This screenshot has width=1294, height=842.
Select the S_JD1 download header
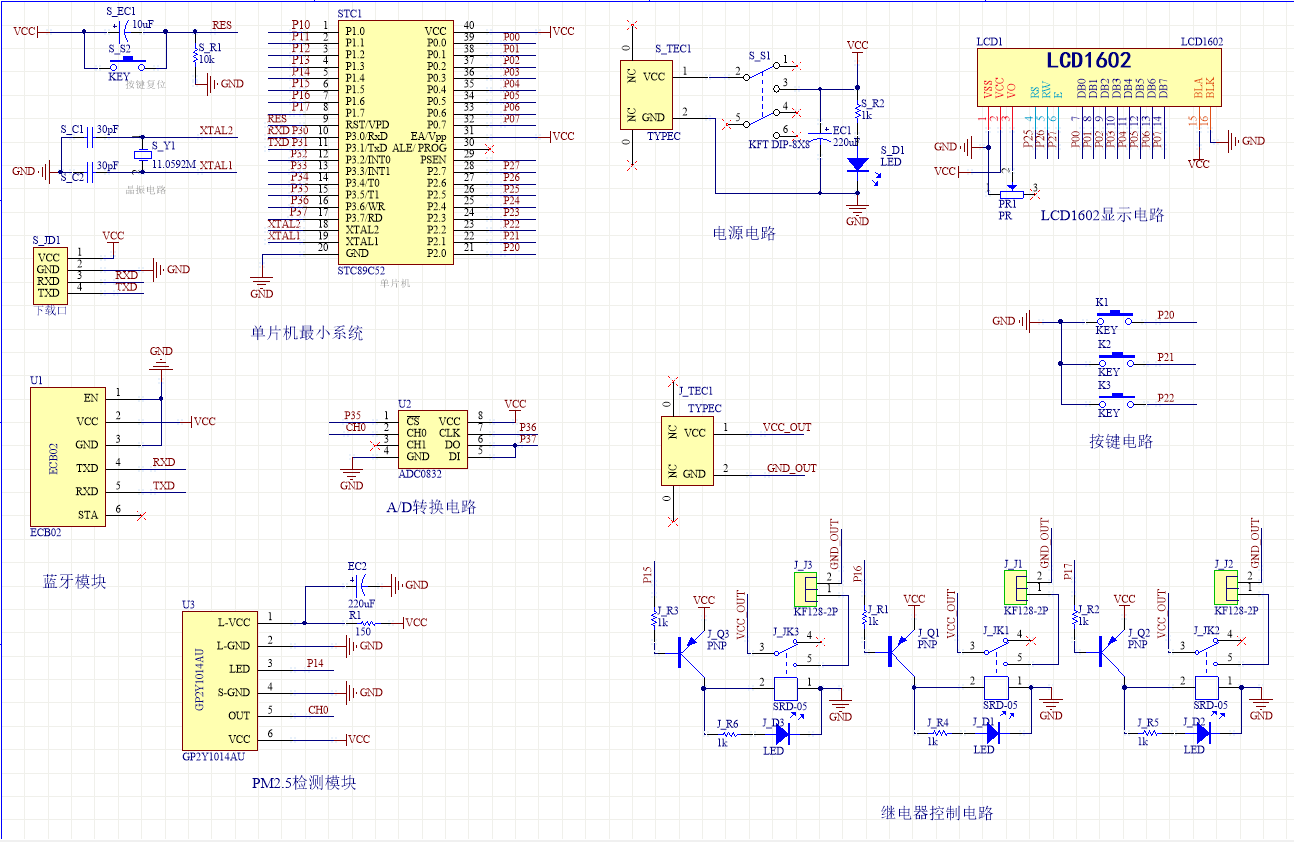click(48, 275)
